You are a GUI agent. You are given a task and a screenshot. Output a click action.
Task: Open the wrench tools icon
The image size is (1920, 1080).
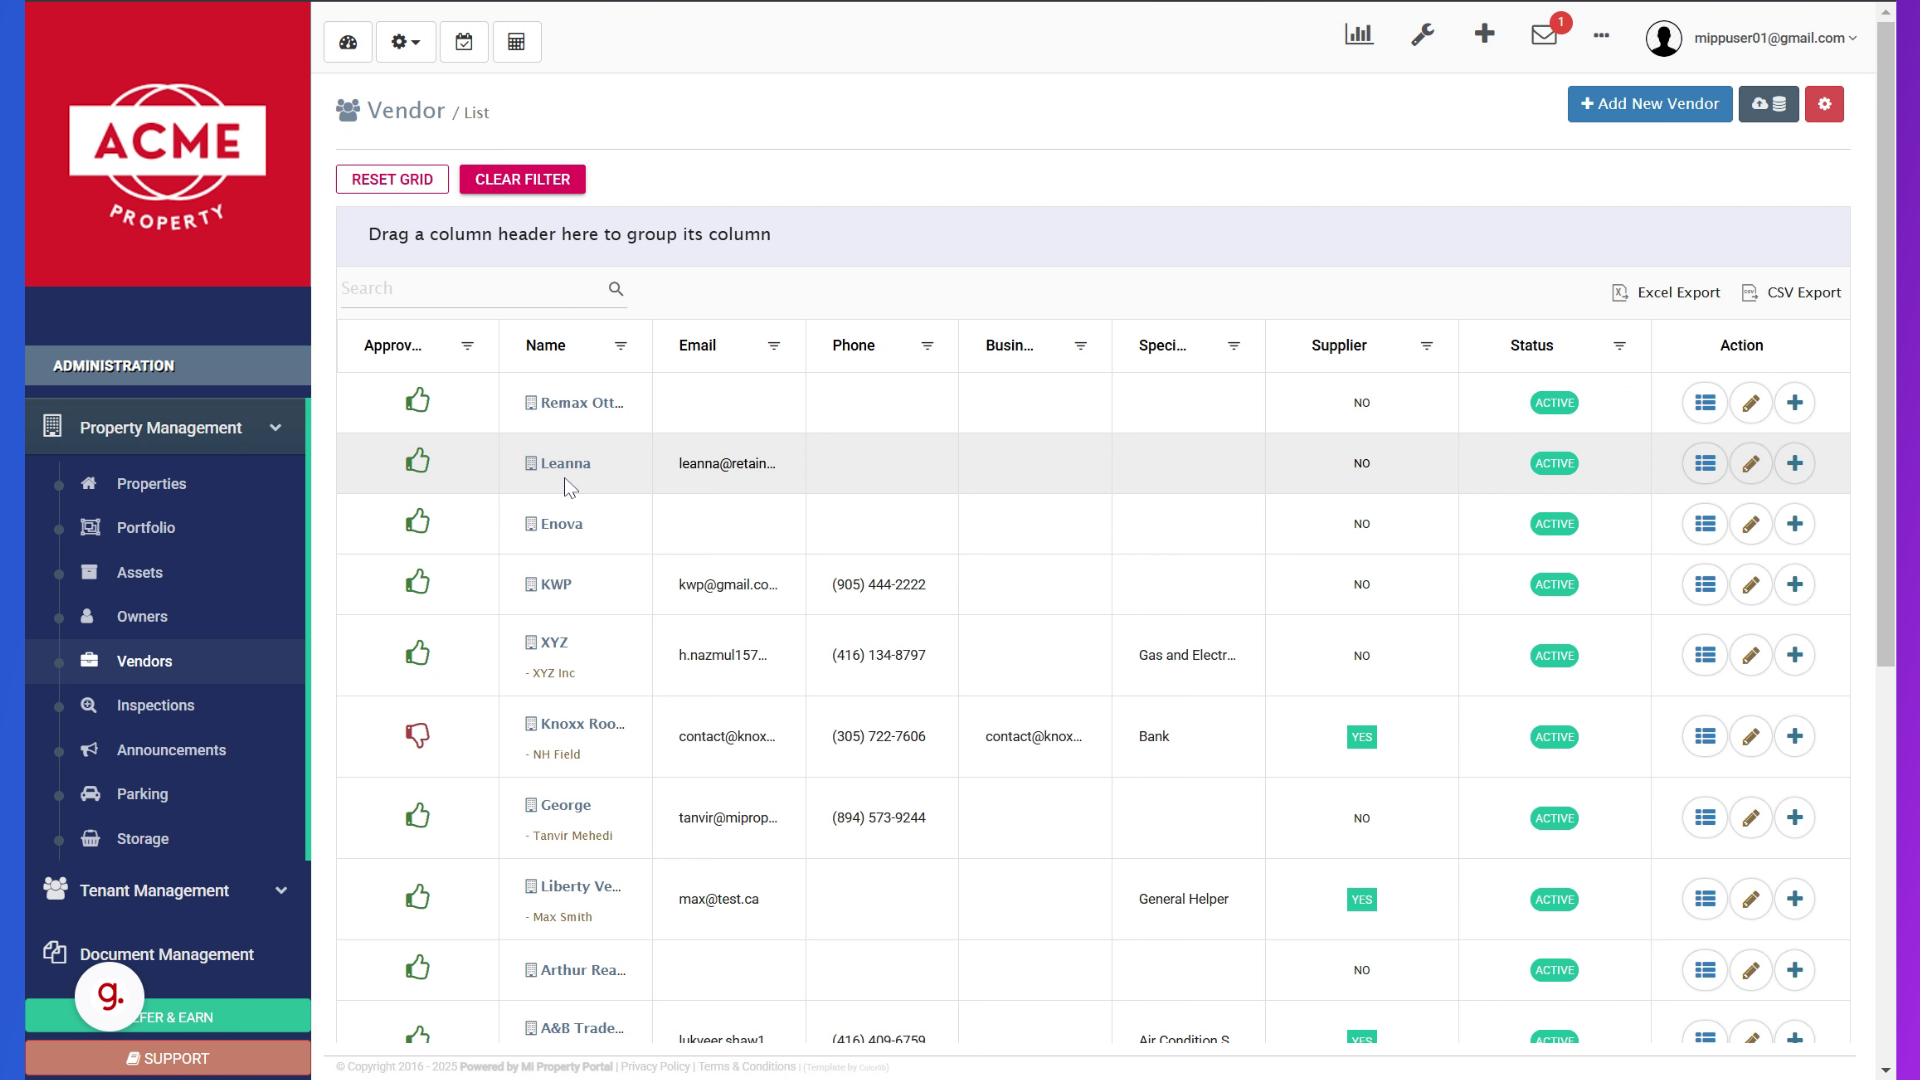point(1422,35)
